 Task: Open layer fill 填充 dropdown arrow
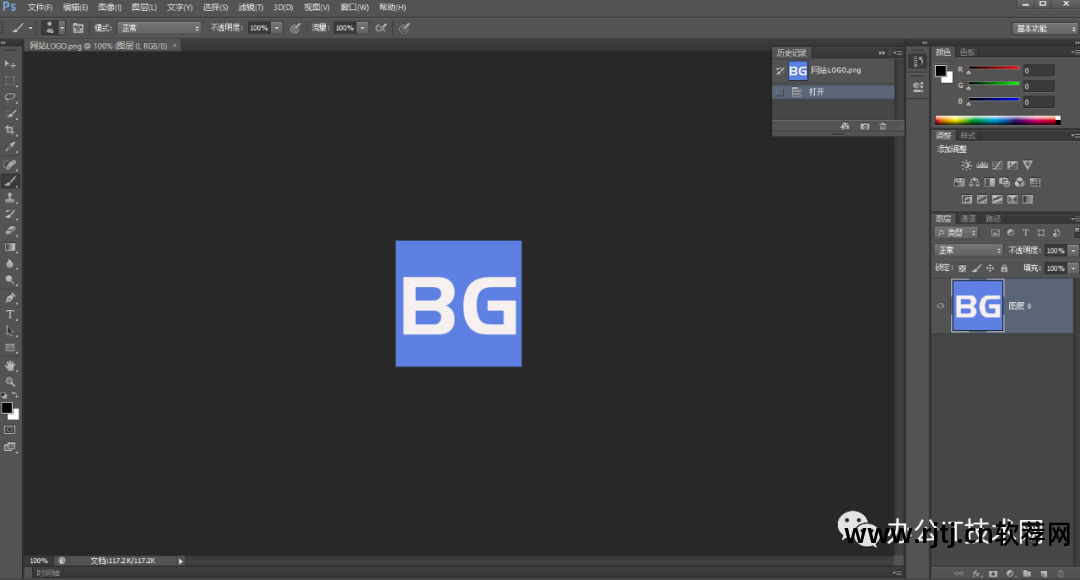1073,268
